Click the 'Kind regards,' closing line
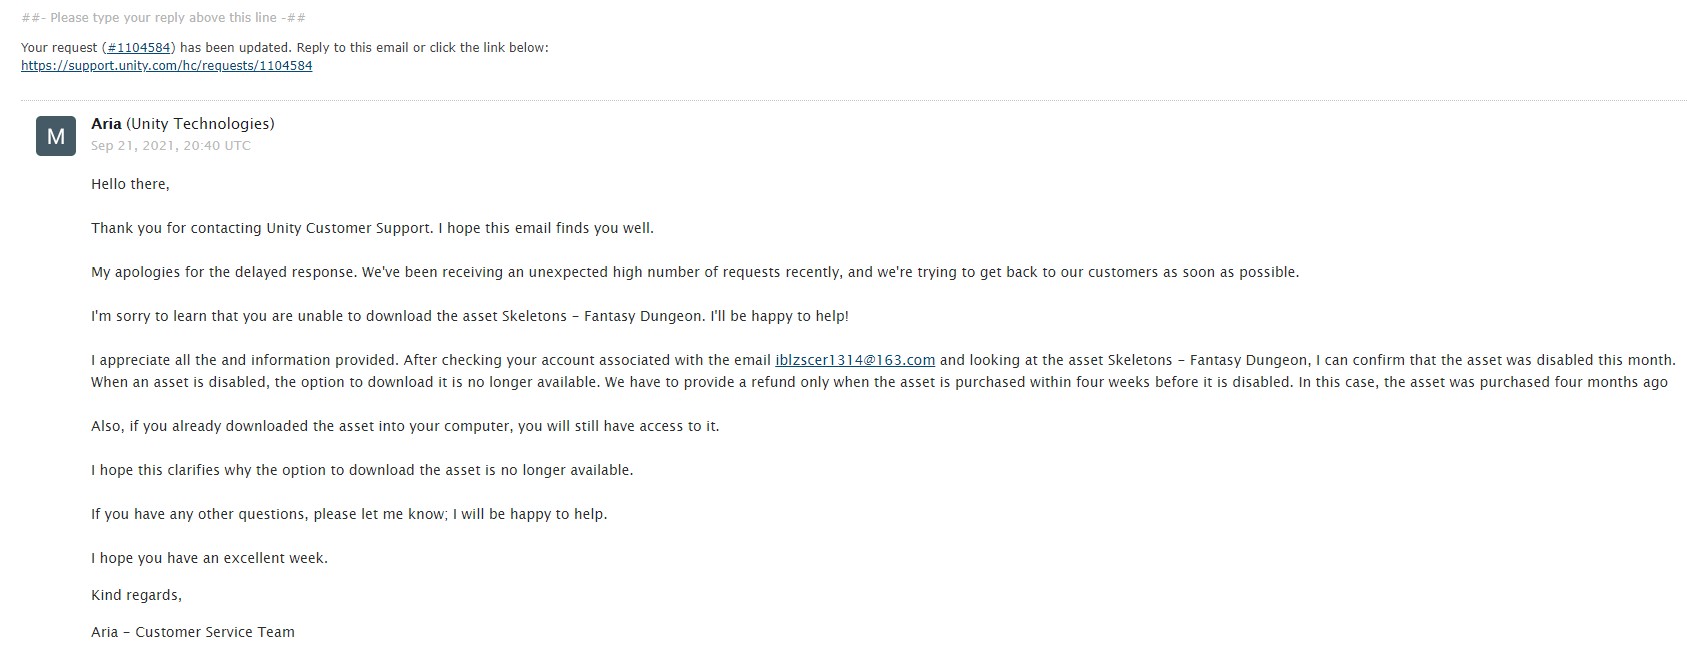Viewport: 1687px width, 658px height. tap(136, 595)
